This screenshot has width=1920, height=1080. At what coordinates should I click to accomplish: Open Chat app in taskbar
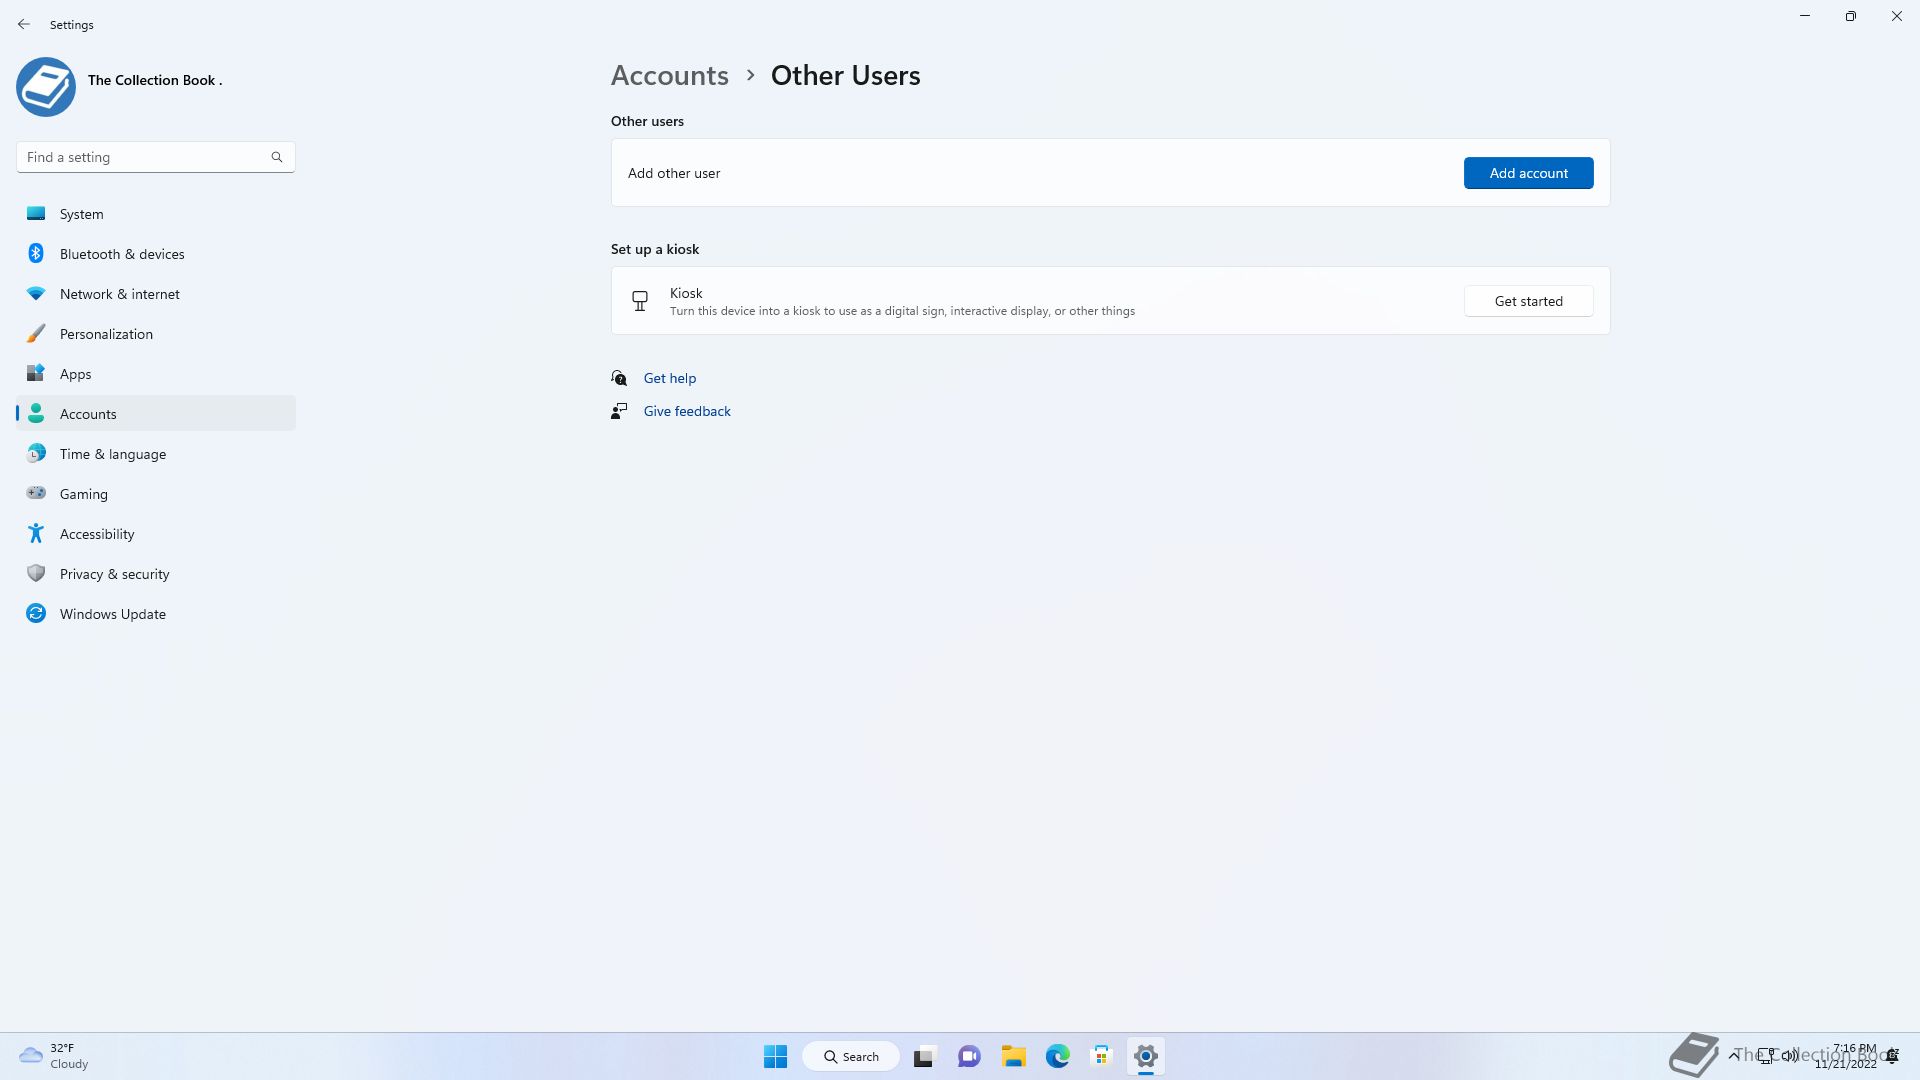969,1056
